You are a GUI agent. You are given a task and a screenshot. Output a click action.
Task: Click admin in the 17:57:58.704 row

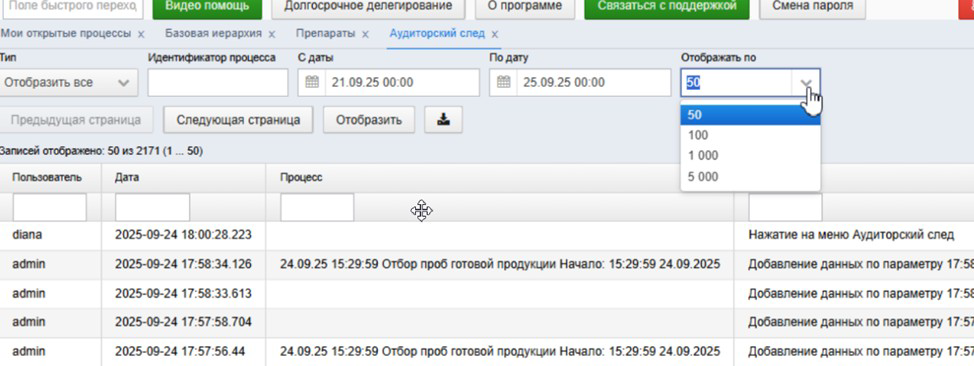click(x=29, y=323)
